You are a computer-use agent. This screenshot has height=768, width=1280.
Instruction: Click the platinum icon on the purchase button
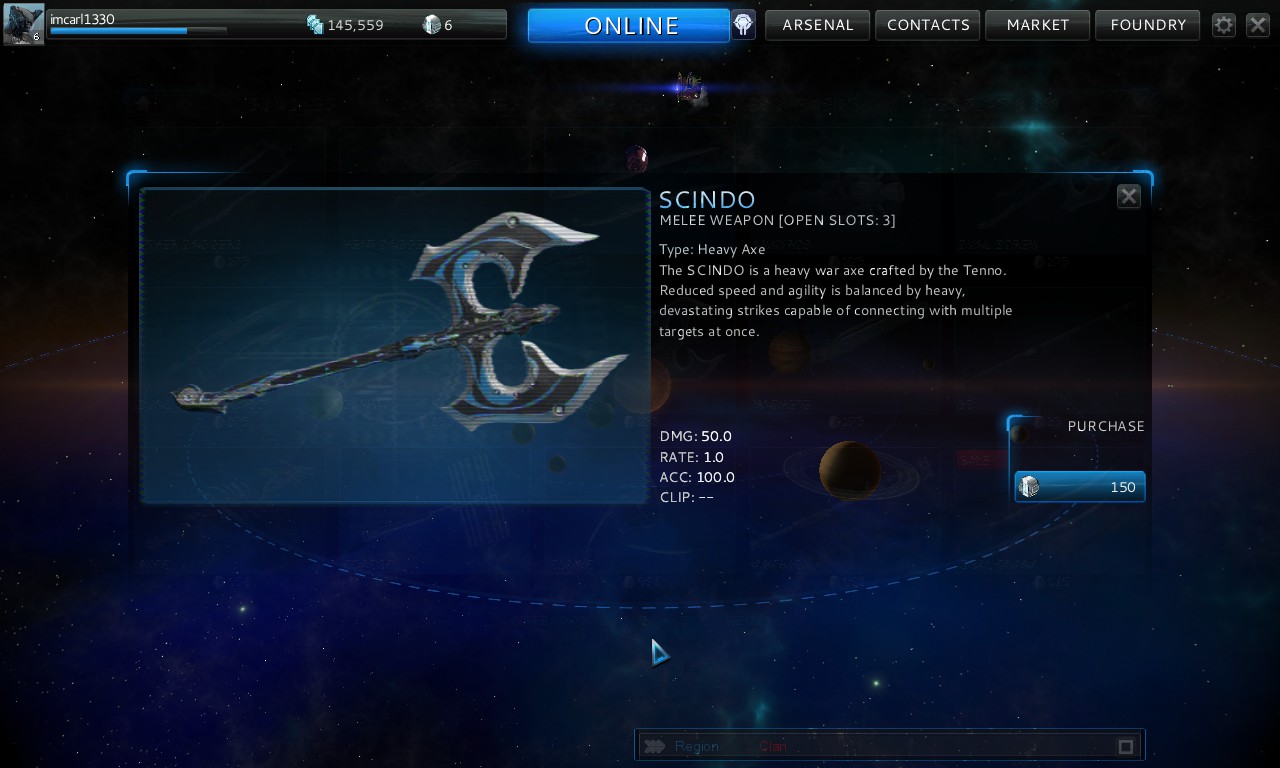click(1029, 487)
